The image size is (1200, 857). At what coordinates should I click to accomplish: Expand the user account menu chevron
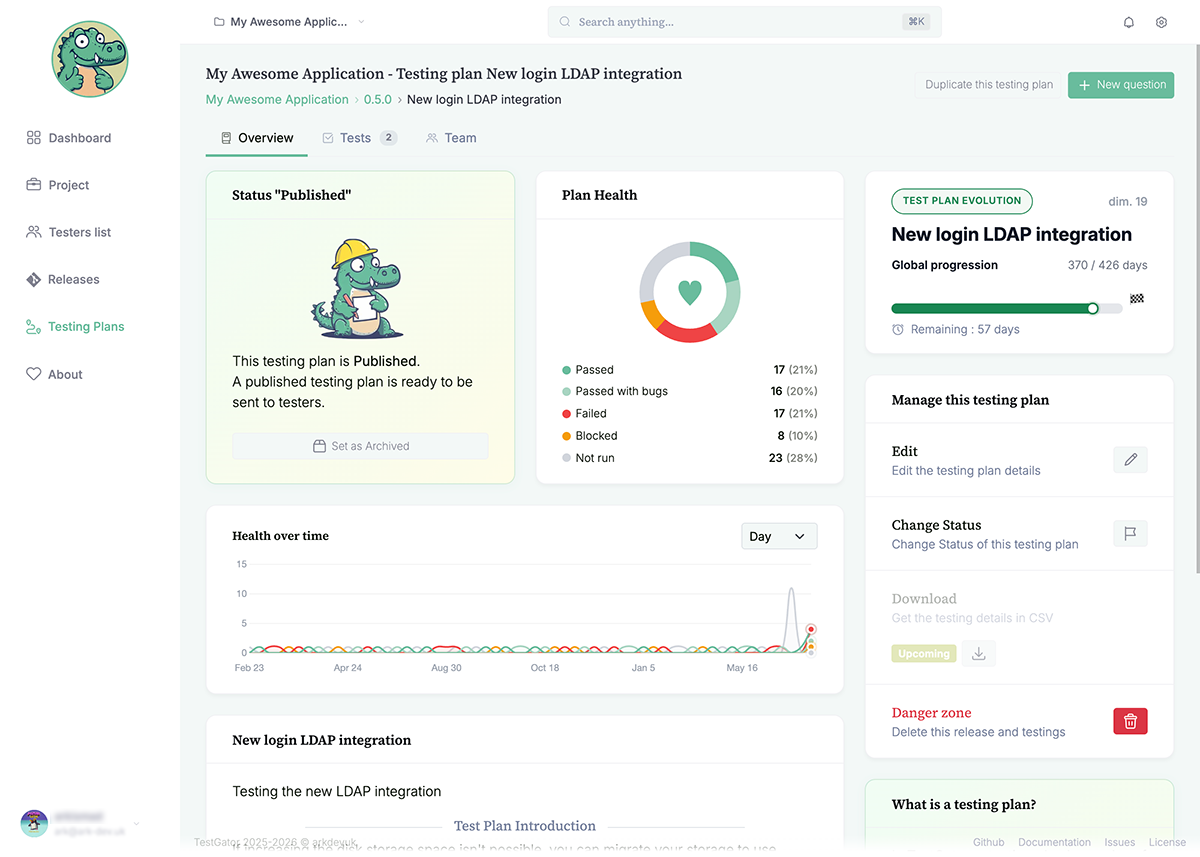point(137,824)
